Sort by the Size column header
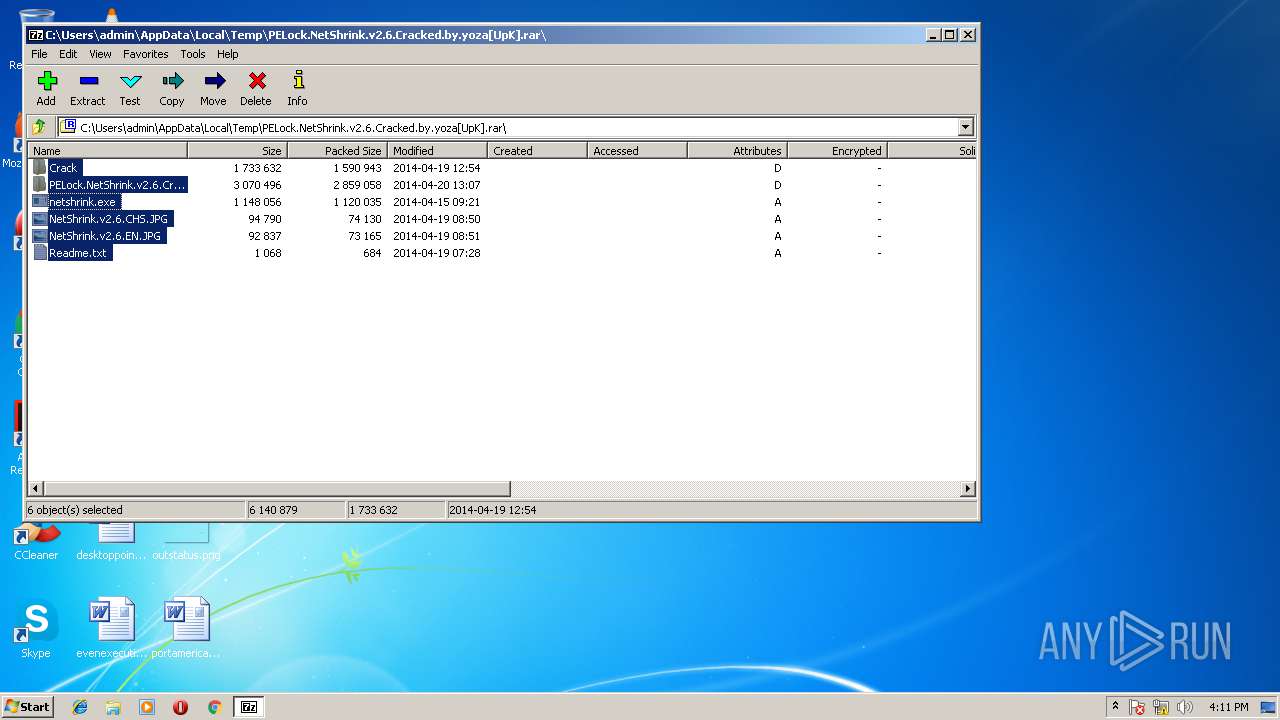 237,151
